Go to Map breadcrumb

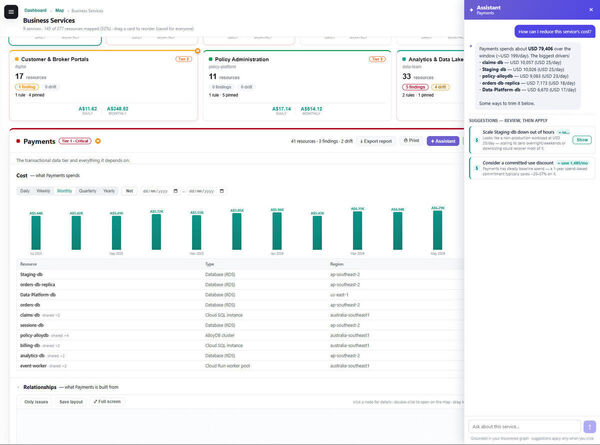(59, 10)
